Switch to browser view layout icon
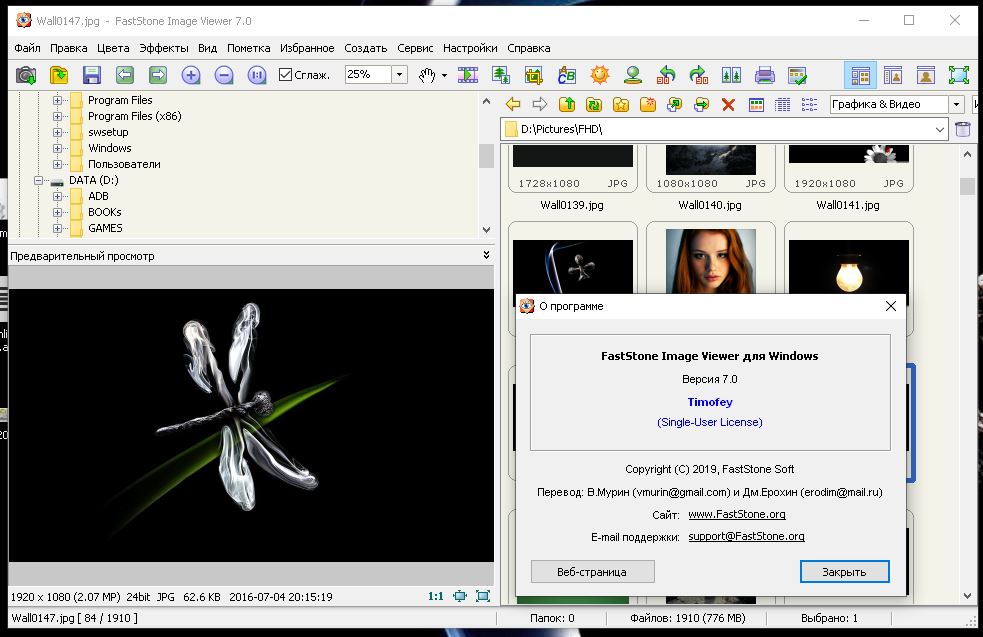The height and width of the screenshot is (637, 983). [x=860, y=75]
